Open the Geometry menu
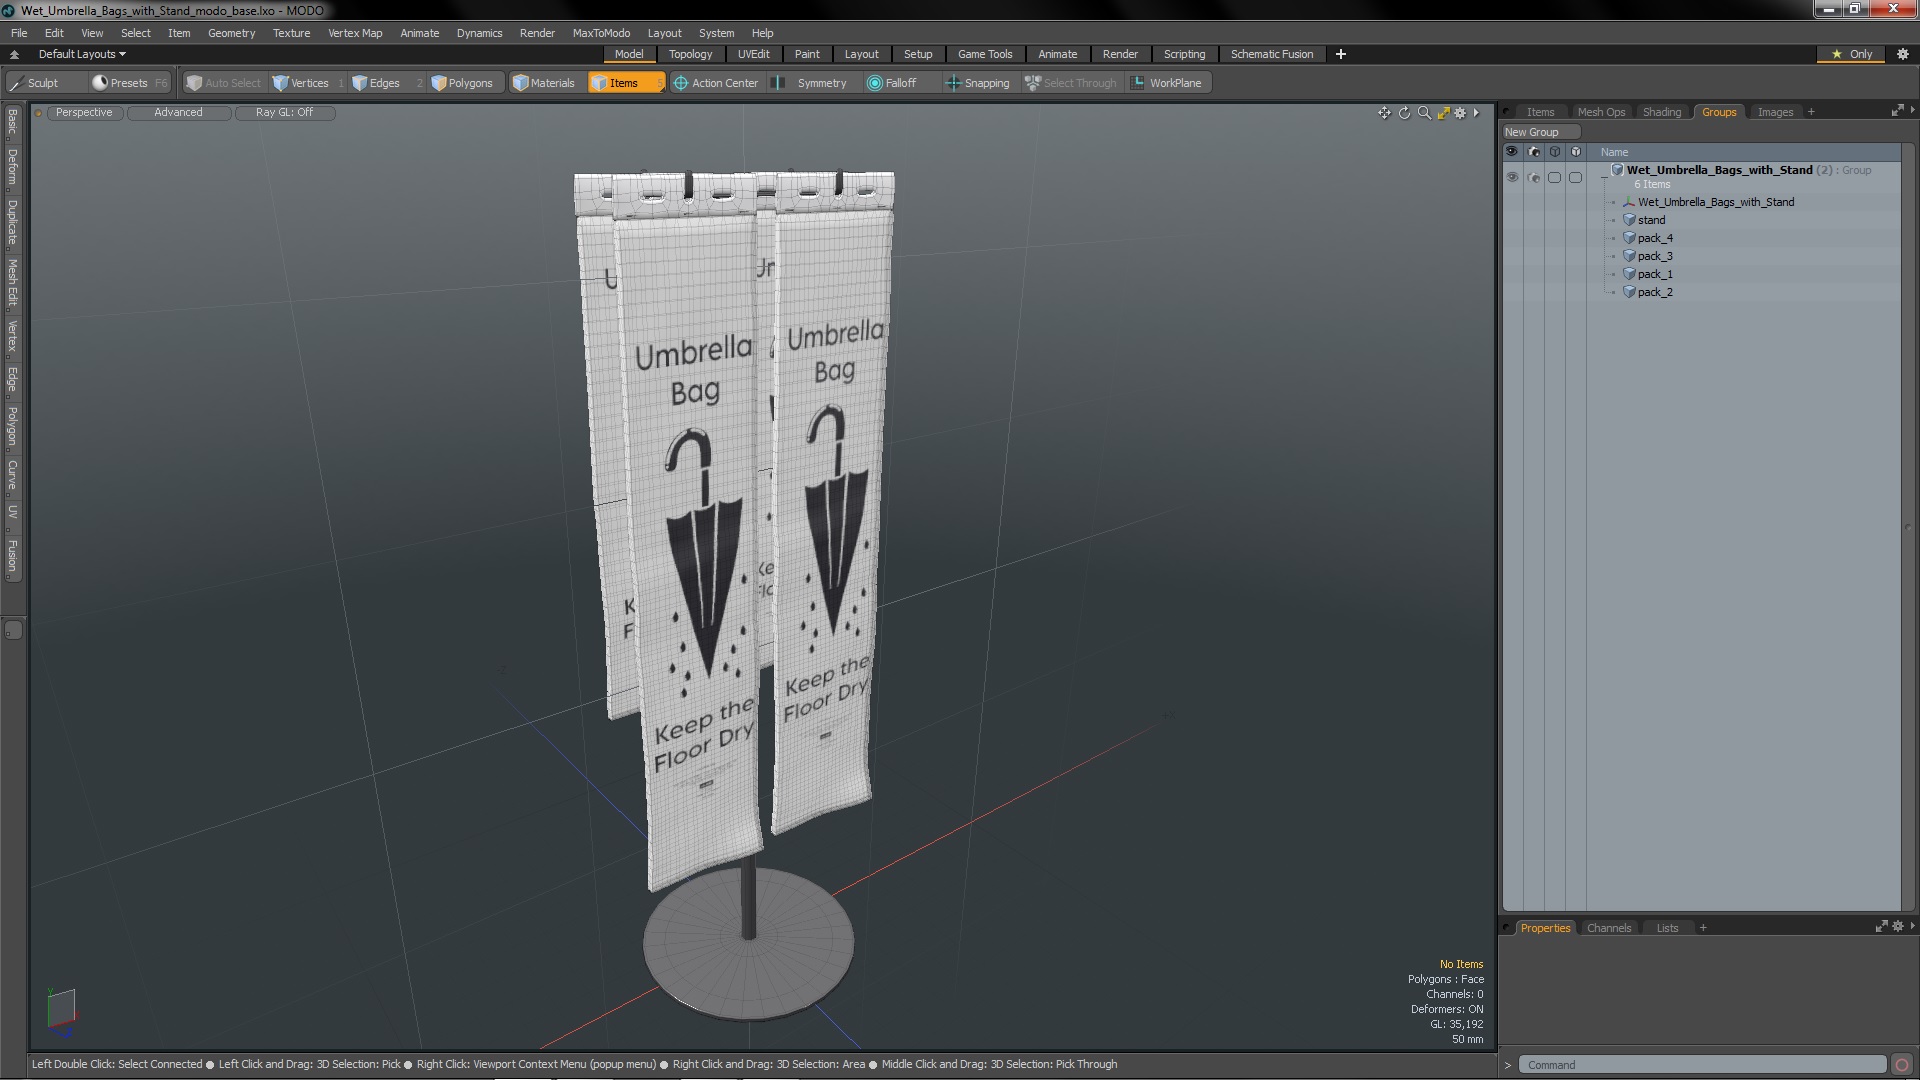This screenshot has height=1080, width=1920. click(231, 33)
